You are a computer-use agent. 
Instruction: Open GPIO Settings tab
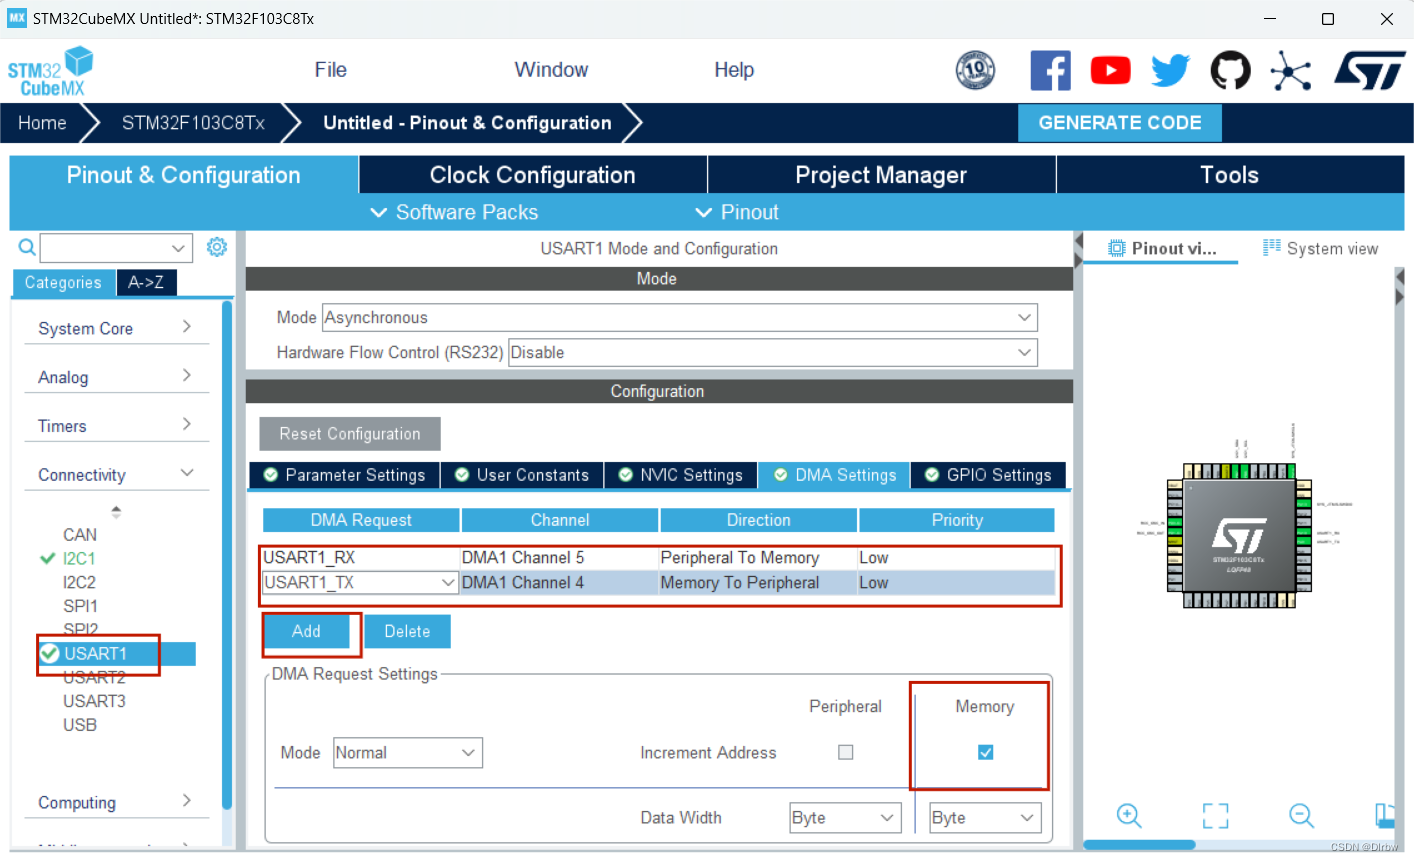[988, 475]
